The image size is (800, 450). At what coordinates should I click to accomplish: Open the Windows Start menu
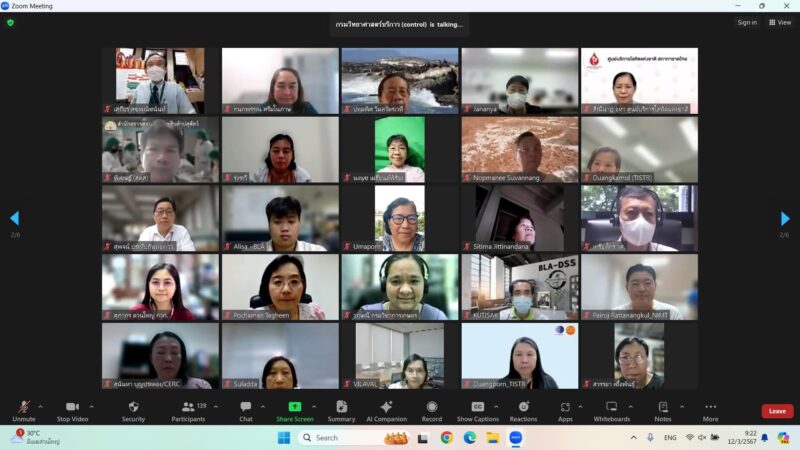(x=284, y=438)
